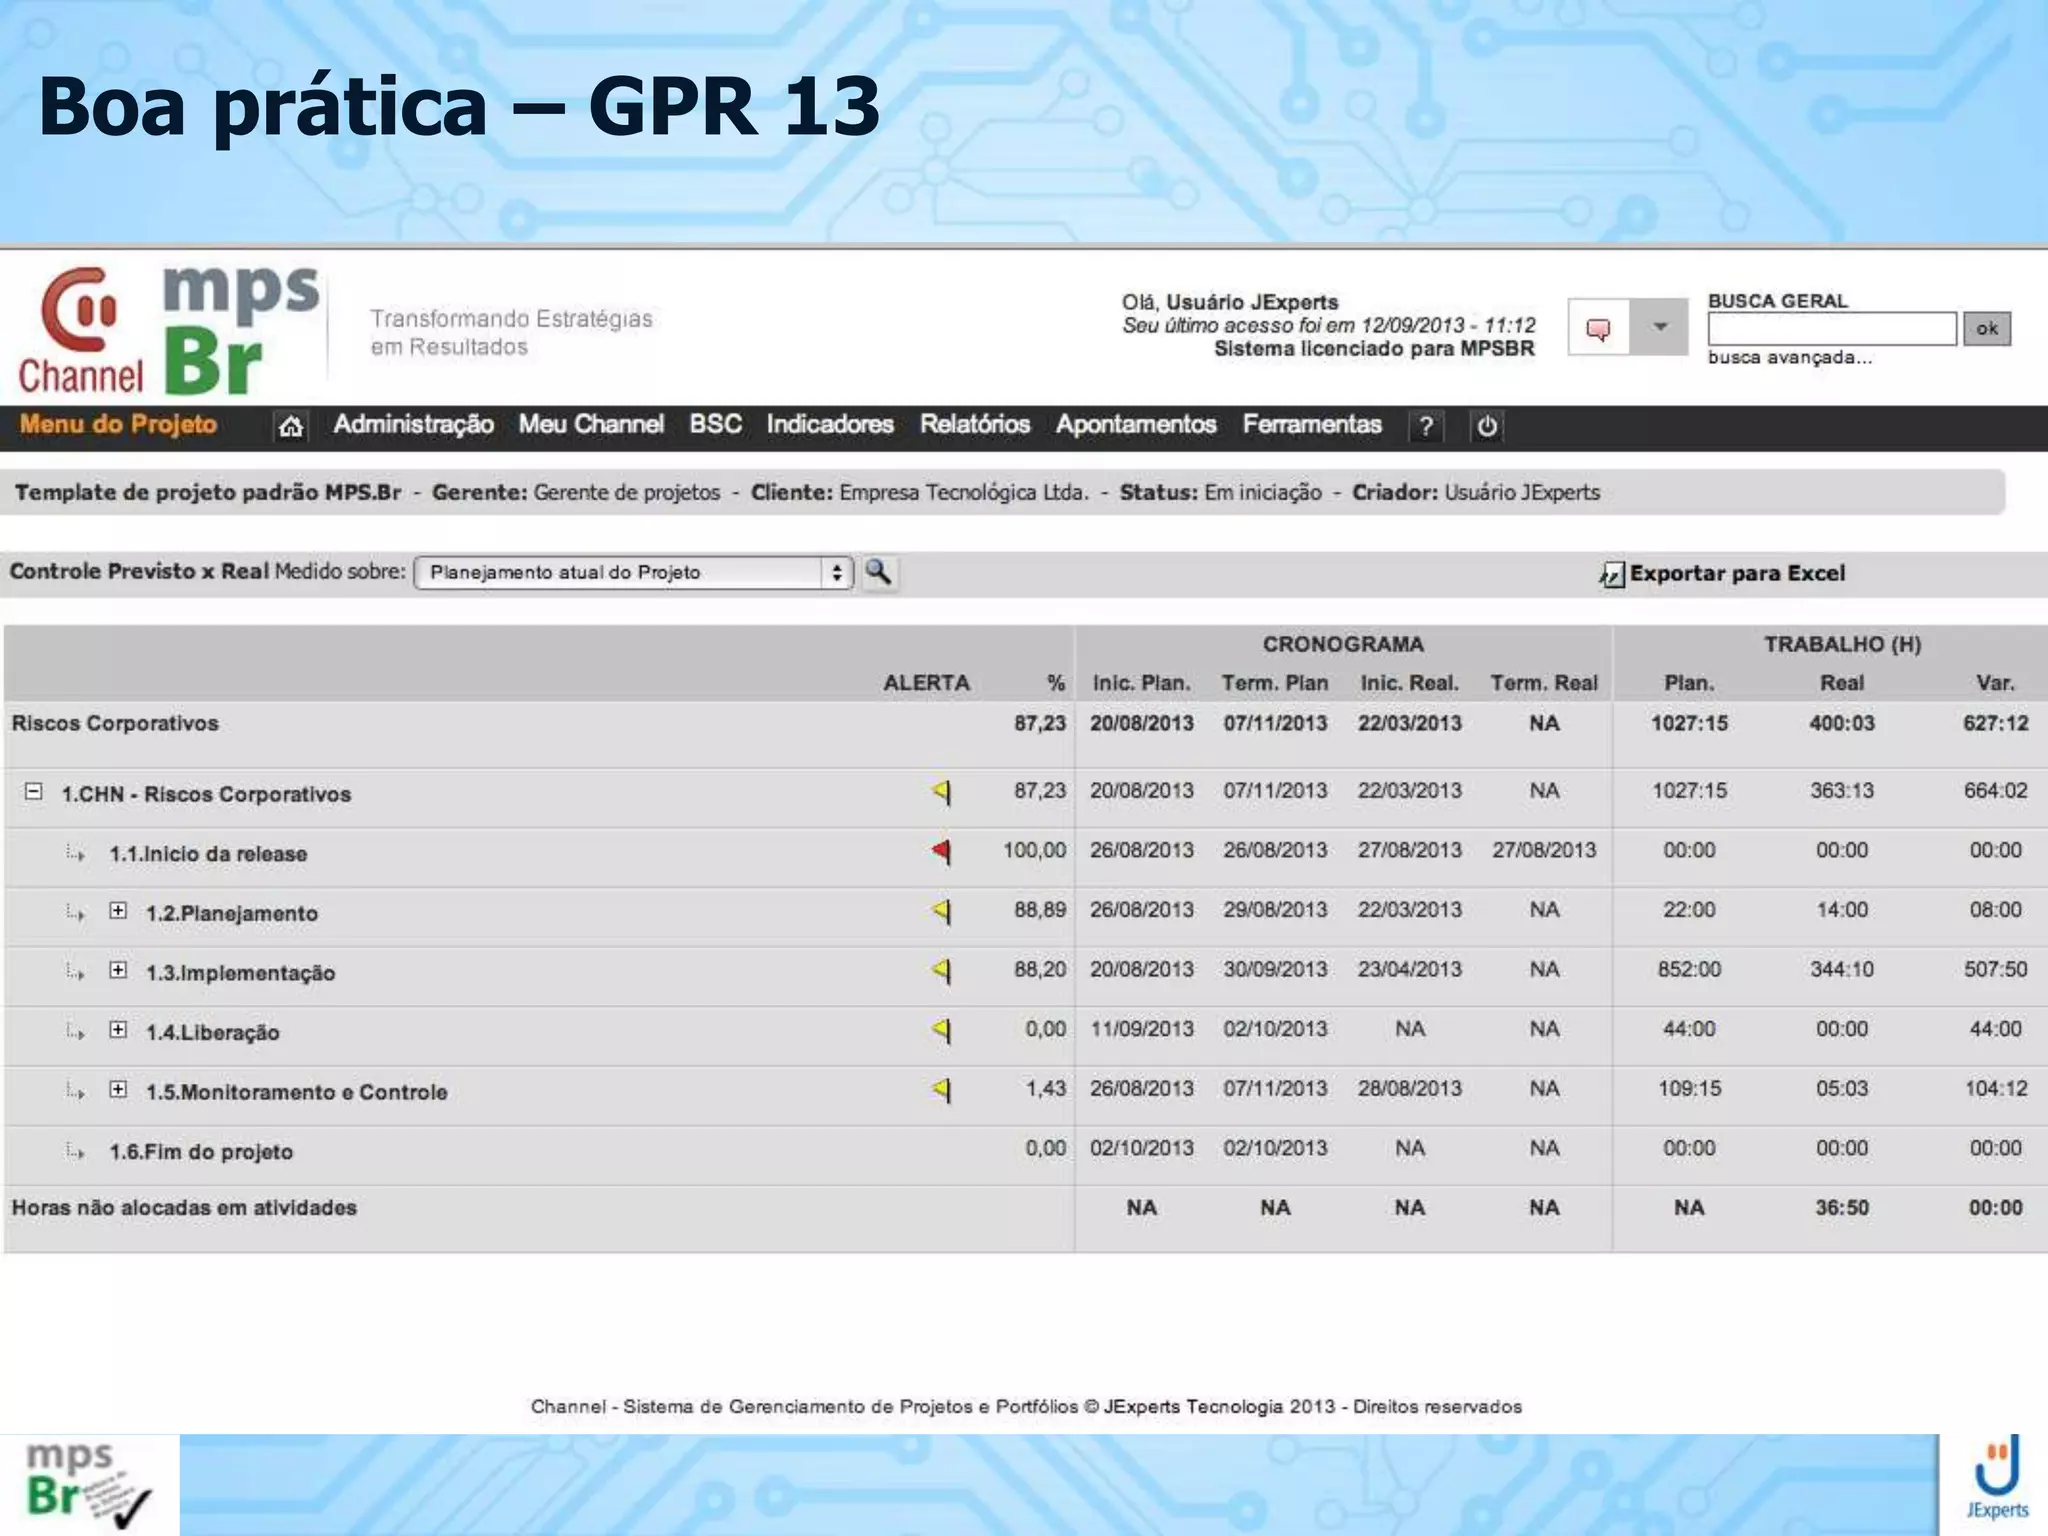Select 1.4.Liberação task name
Screen dimensions: 2048x1536
213,1033
